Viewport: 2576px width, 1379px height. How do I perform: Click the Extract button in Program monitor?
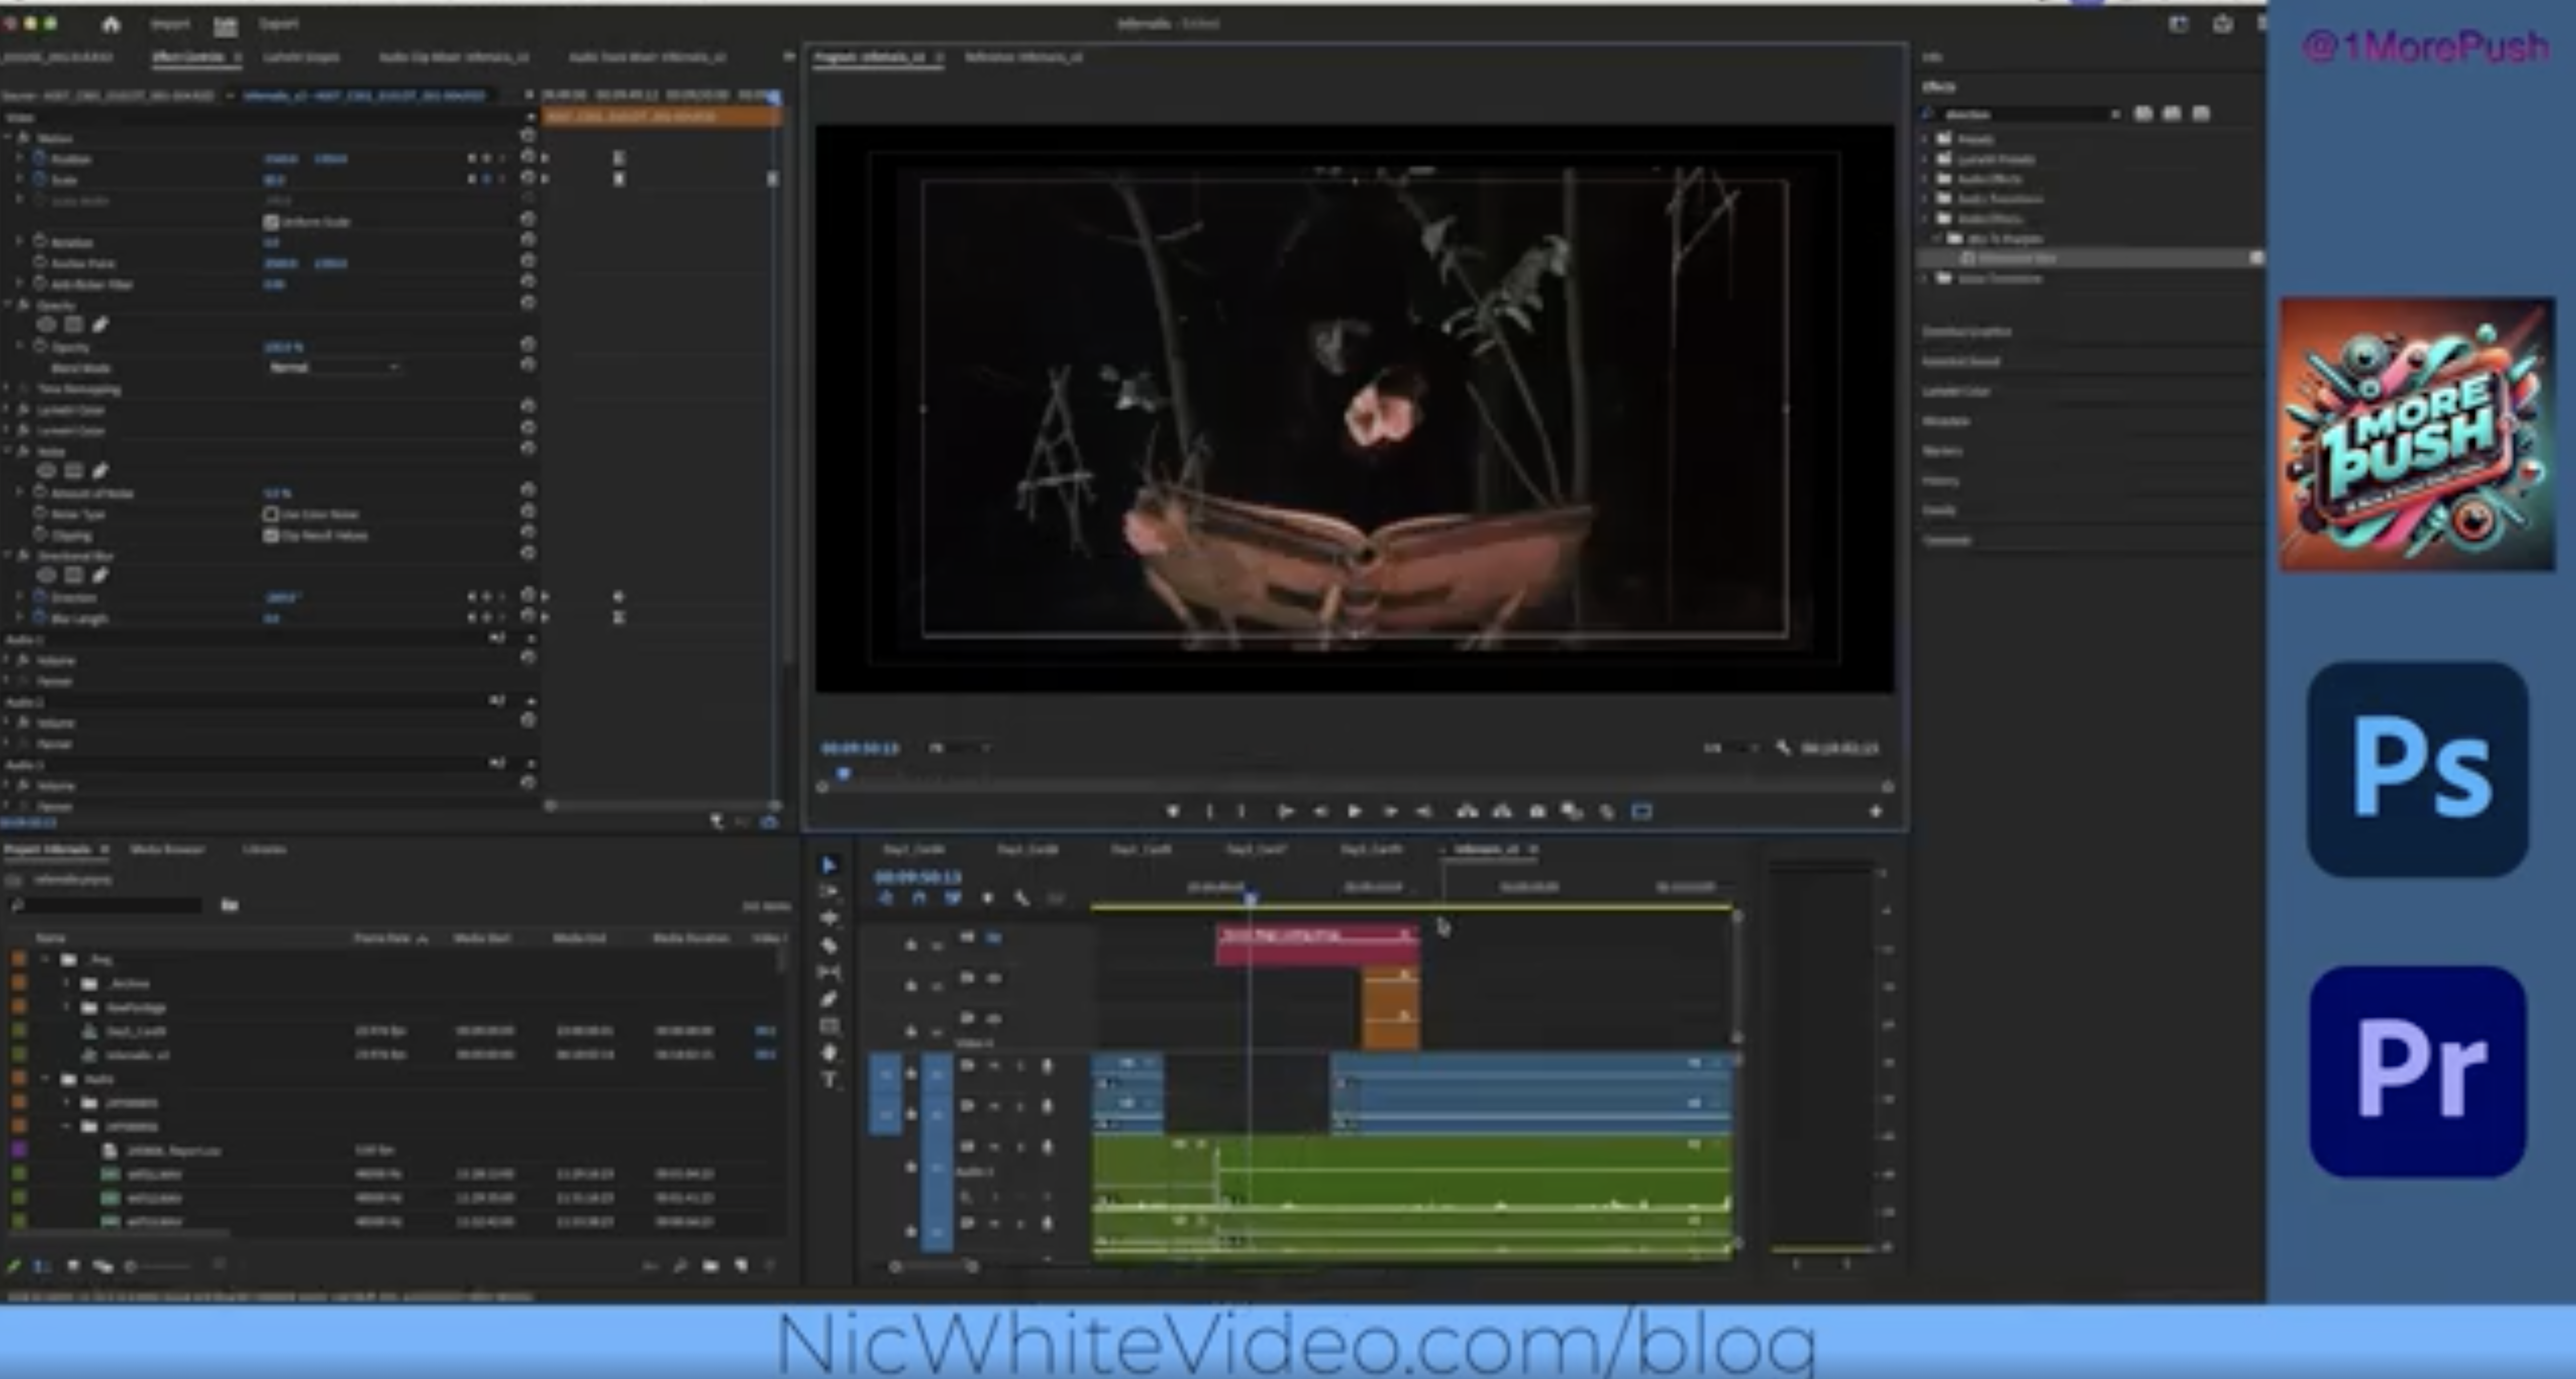[x=1502, y=811]
